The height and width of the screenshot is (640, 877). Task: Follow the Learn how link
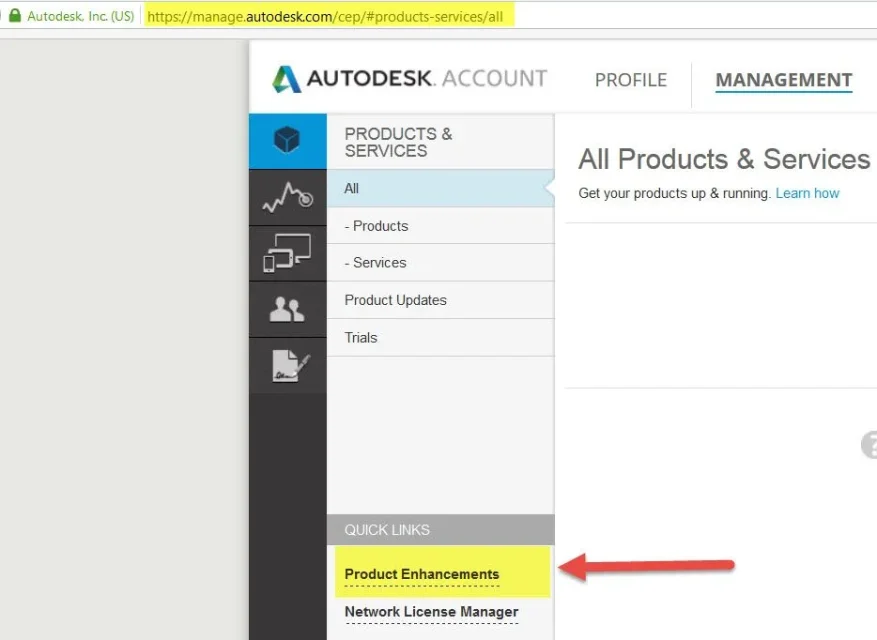(x=807, y=193)
